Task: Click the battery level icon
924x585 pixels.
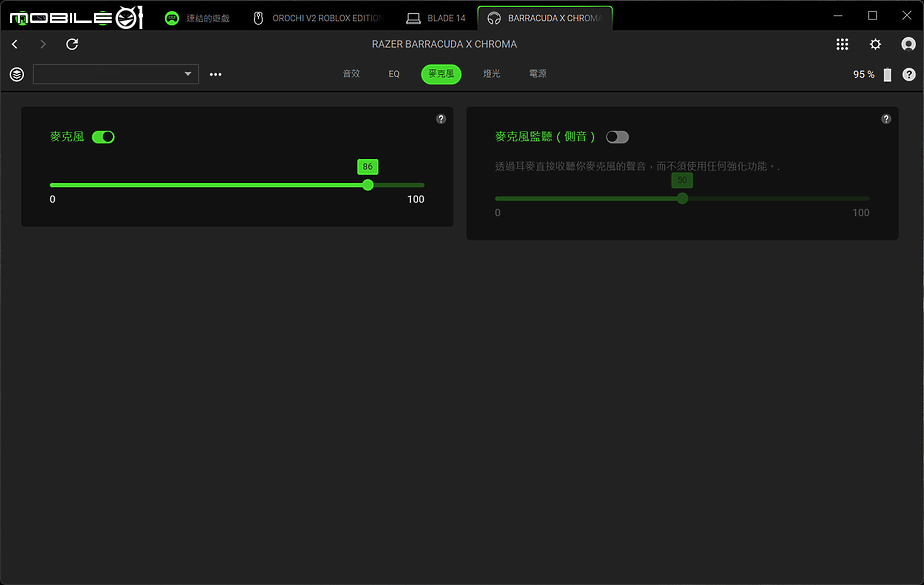Action: click(x=887, y=75)
